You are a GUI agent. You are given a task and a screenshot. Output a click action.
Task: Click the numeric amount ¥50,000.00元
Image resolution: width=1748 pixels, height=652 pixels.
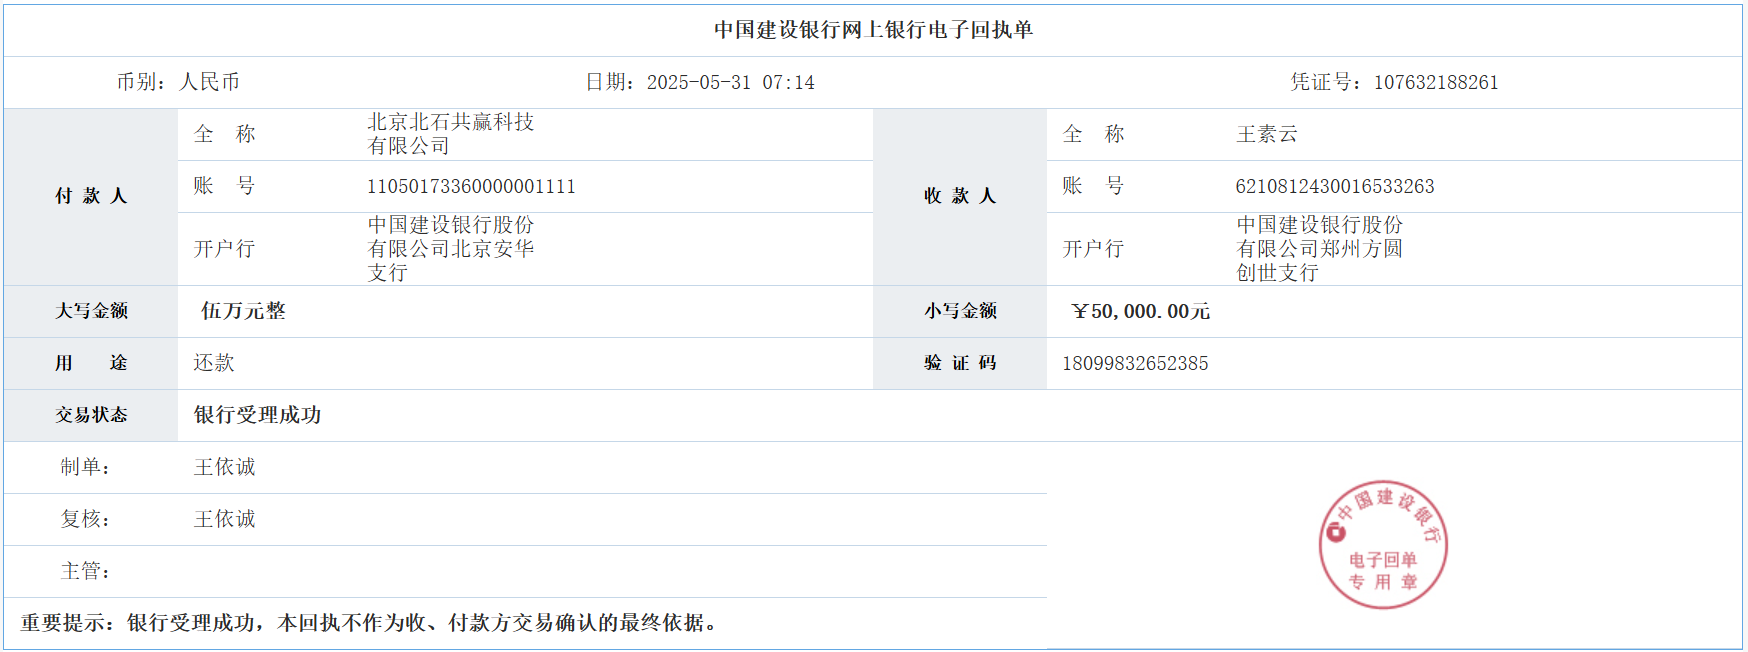click(1140, 311)
